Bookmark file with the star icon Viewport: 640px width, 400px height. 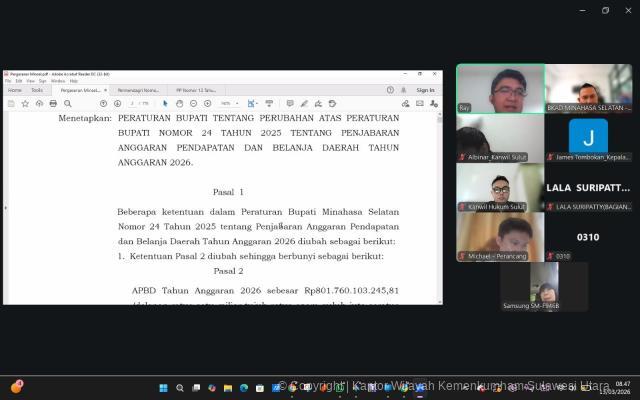[x=25, y=103]
